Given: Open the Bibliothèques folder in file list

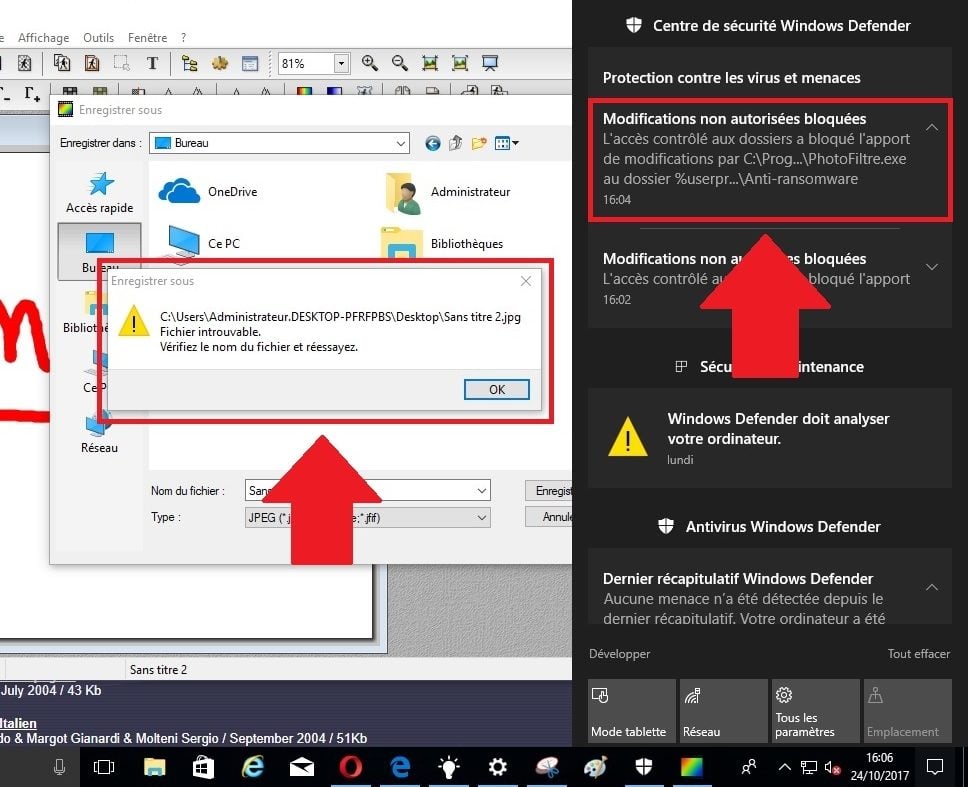Looking at the screenshot, I should click(442, 244).
